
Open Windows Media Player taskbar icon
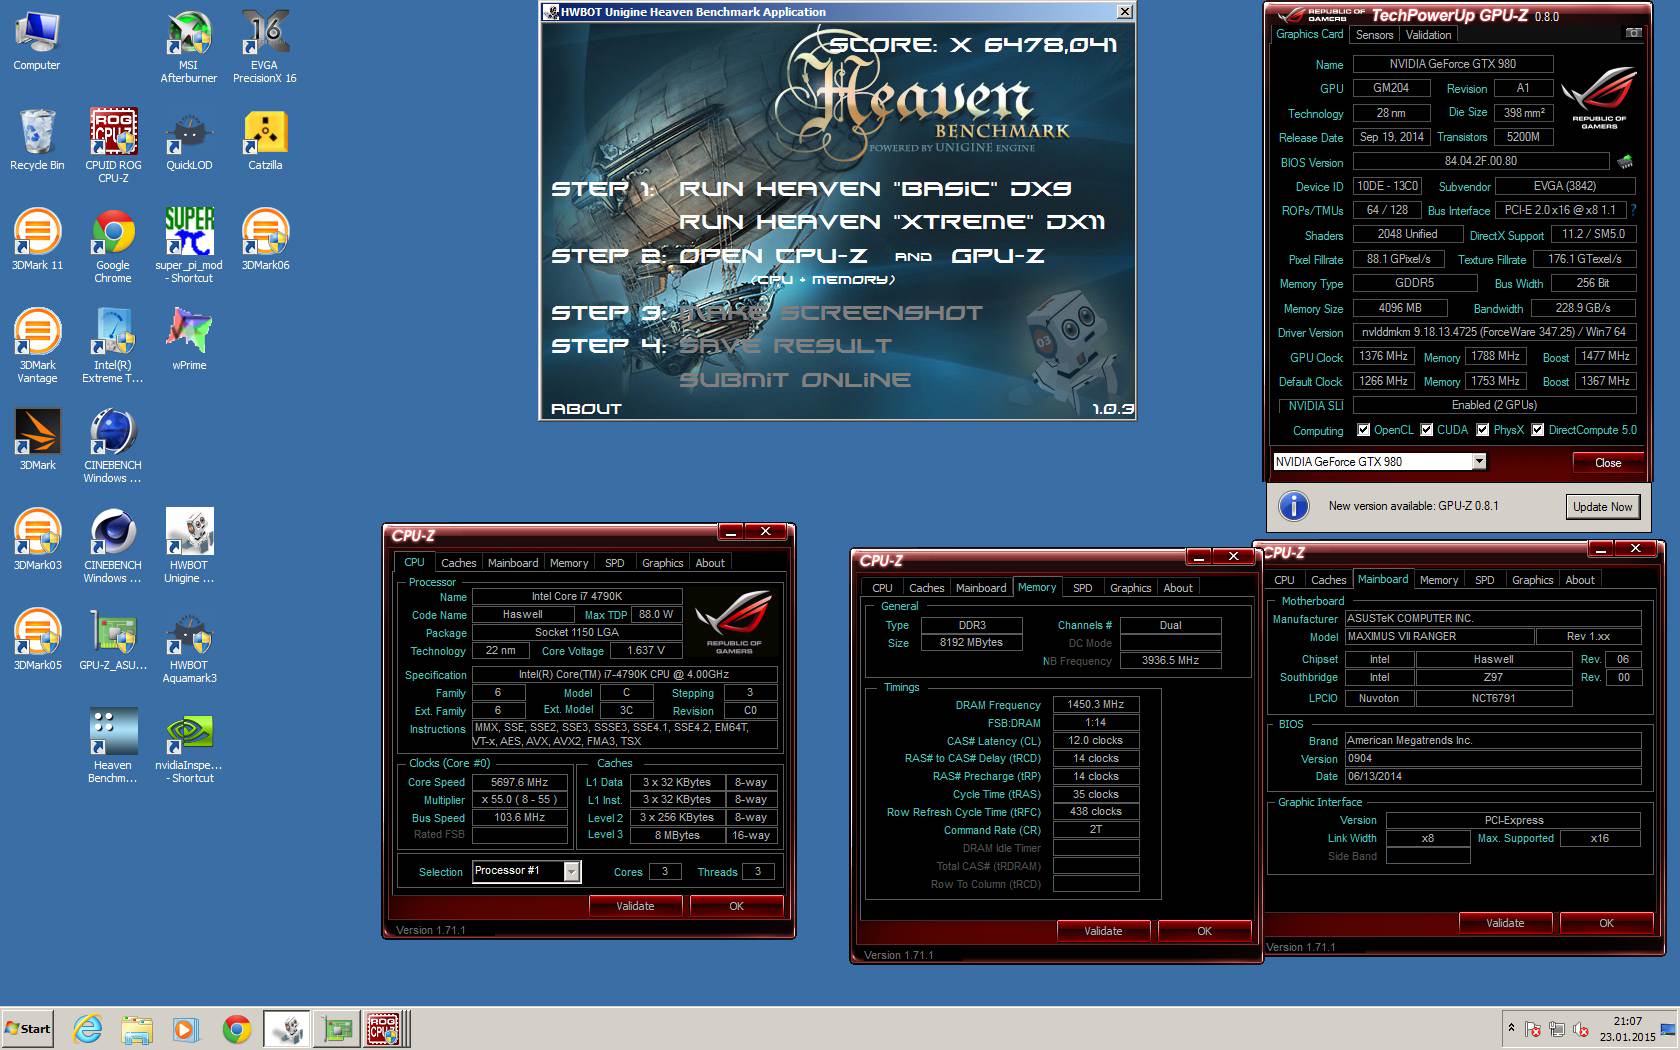pos(186,1028)
